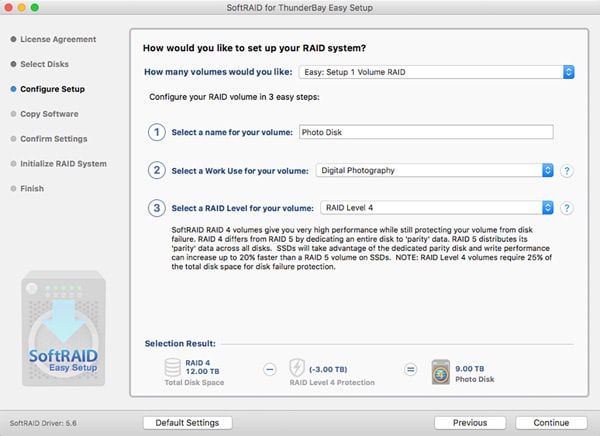The width and height of the screenshot is (600, 436).
Task: Open the RAID Level 4 dropdown
Action: coord(436,208)
